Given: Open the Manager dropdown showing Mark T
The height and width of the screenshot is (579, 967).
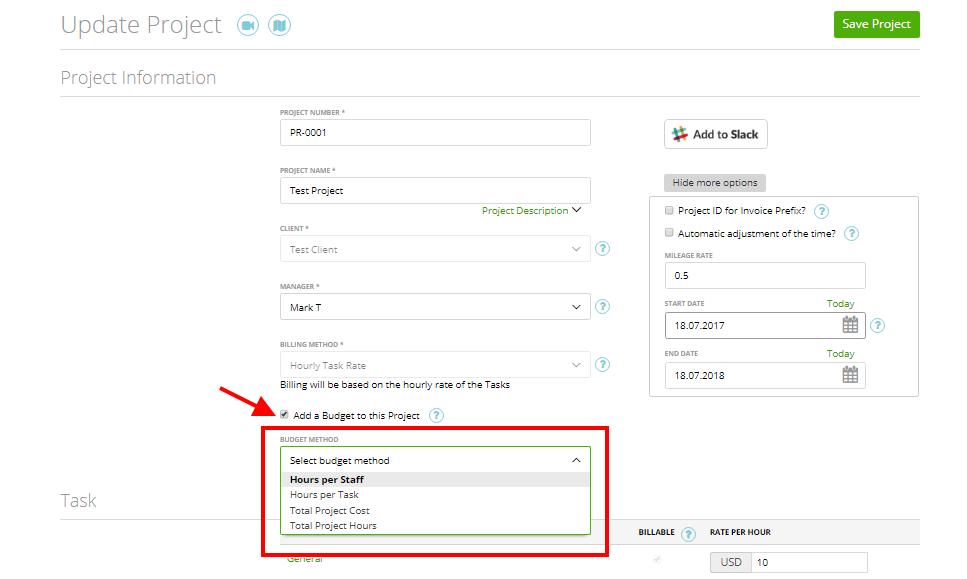Looking at the screenshot, I should pyautogui.click(x=435, y=307).
